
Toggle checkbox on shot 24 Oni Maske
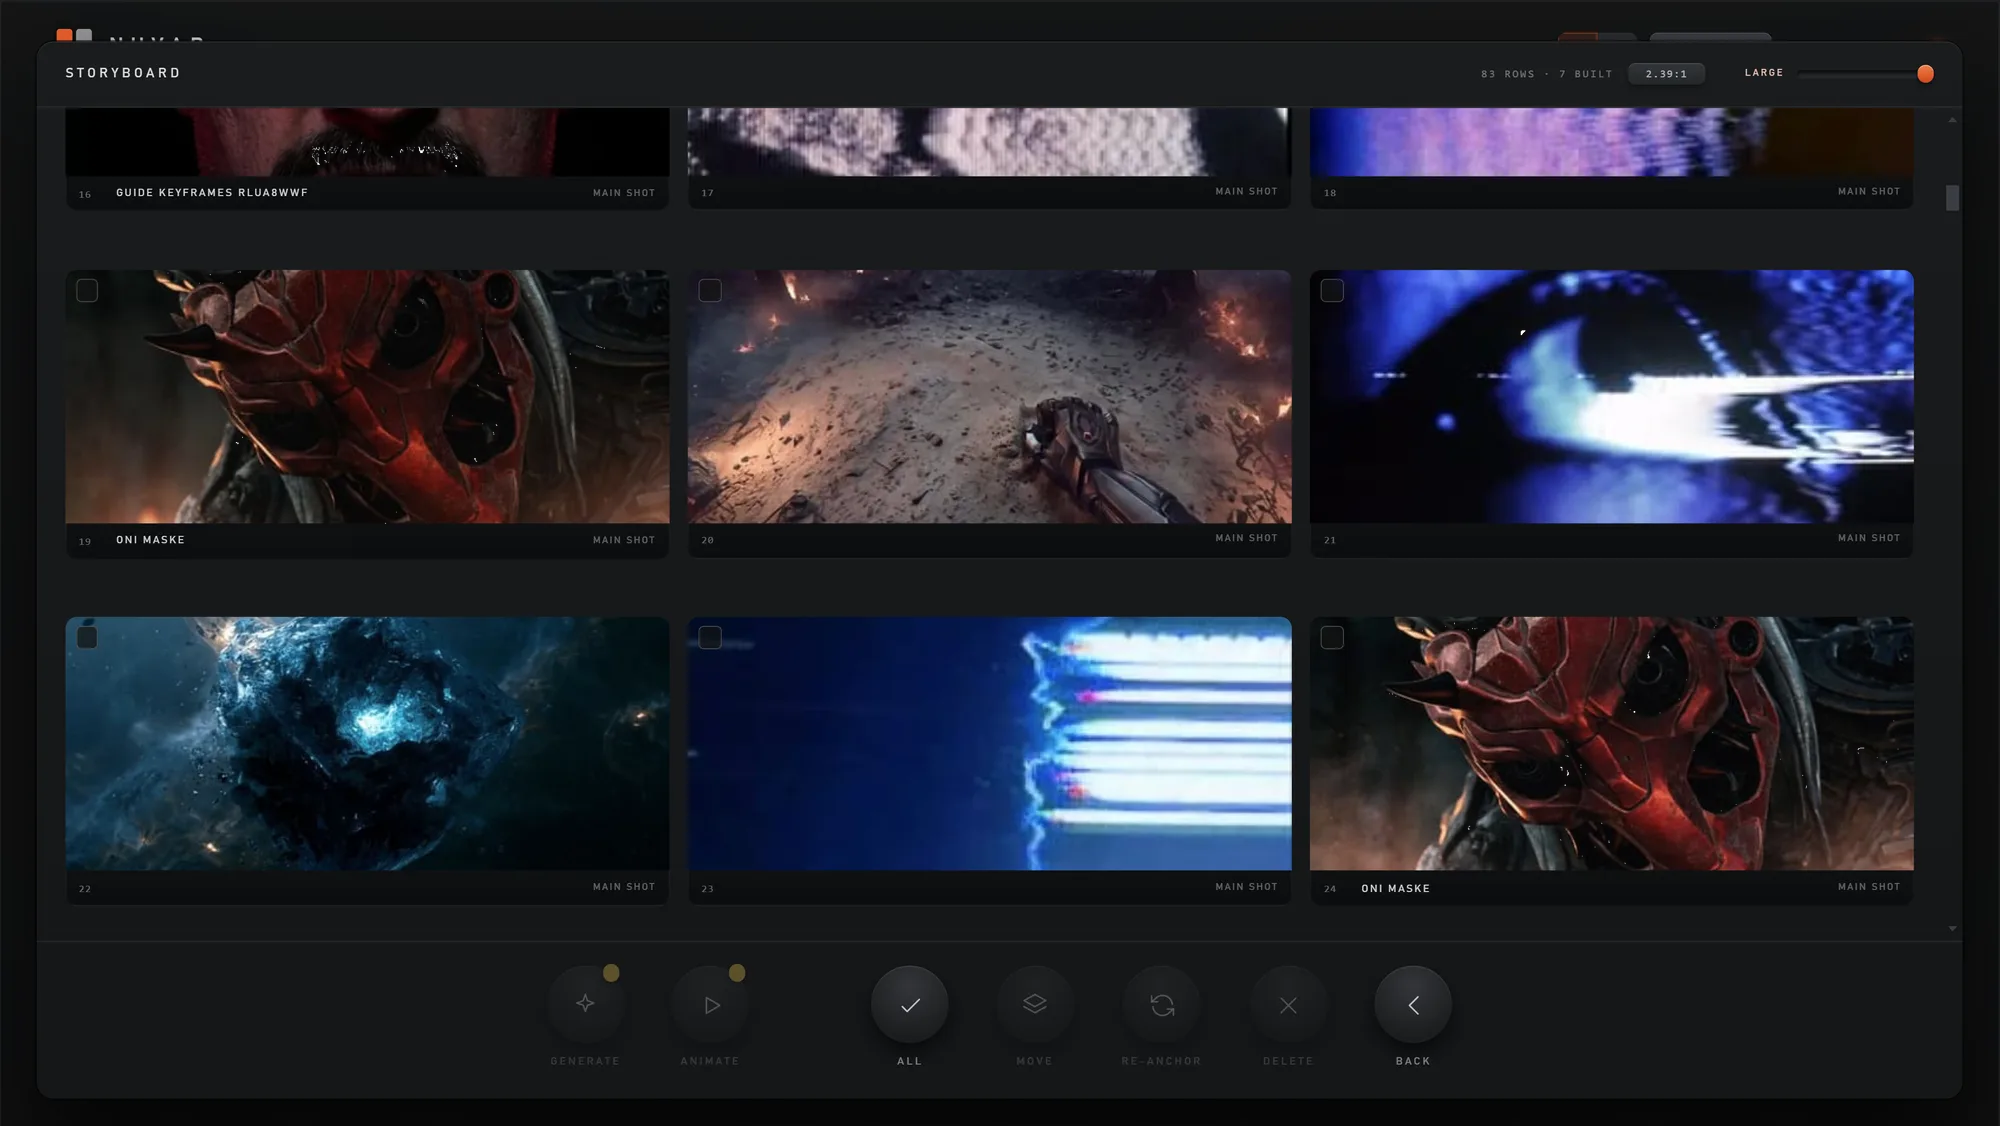coord(1332,637)
